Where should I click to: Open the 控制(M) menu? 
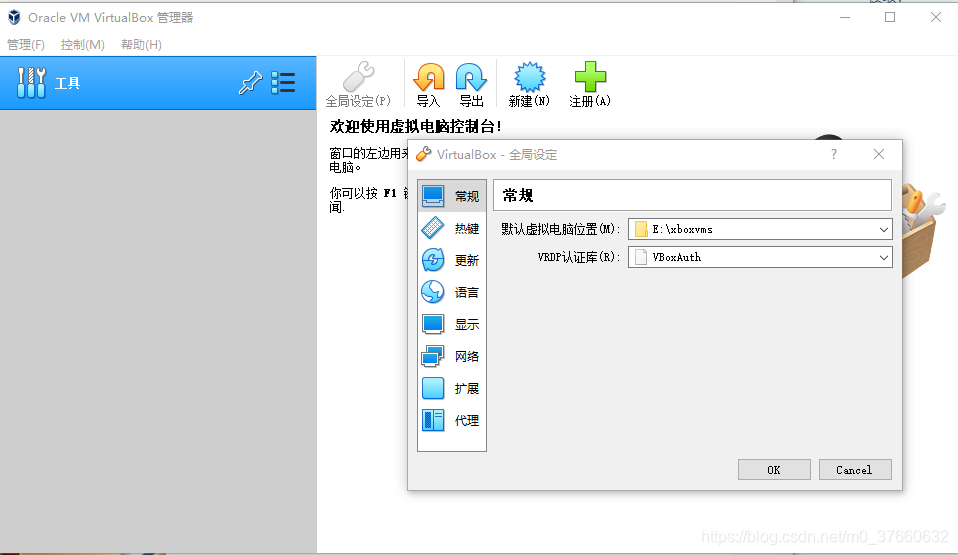pos(82,45)
